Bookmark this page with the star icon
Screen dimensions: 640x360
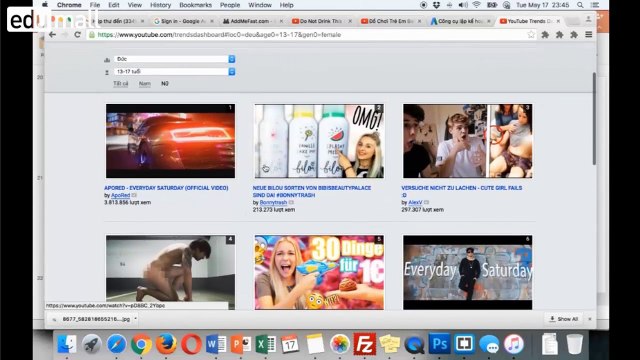click(x=531, y=35)
